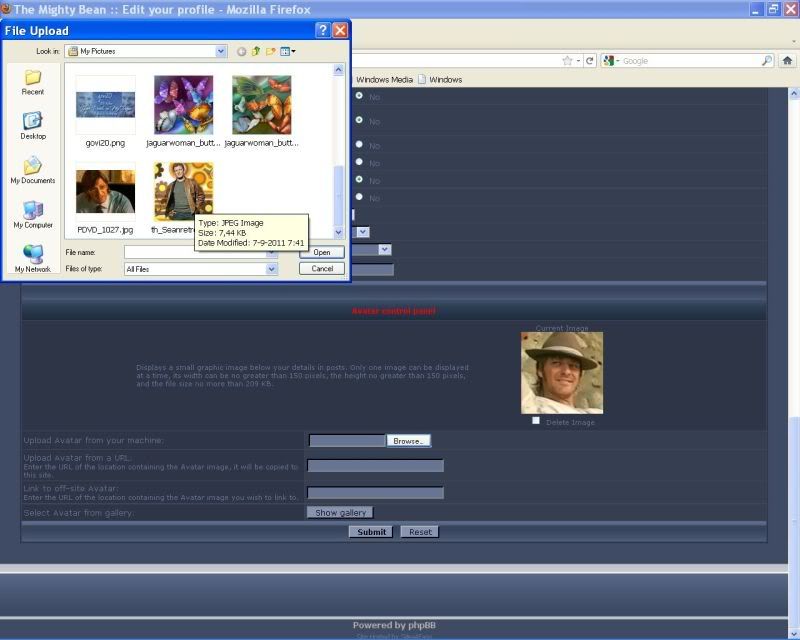Screen dimensions: 800x640
Task: Open the Windows bookmark
Action: pos(440,80)
